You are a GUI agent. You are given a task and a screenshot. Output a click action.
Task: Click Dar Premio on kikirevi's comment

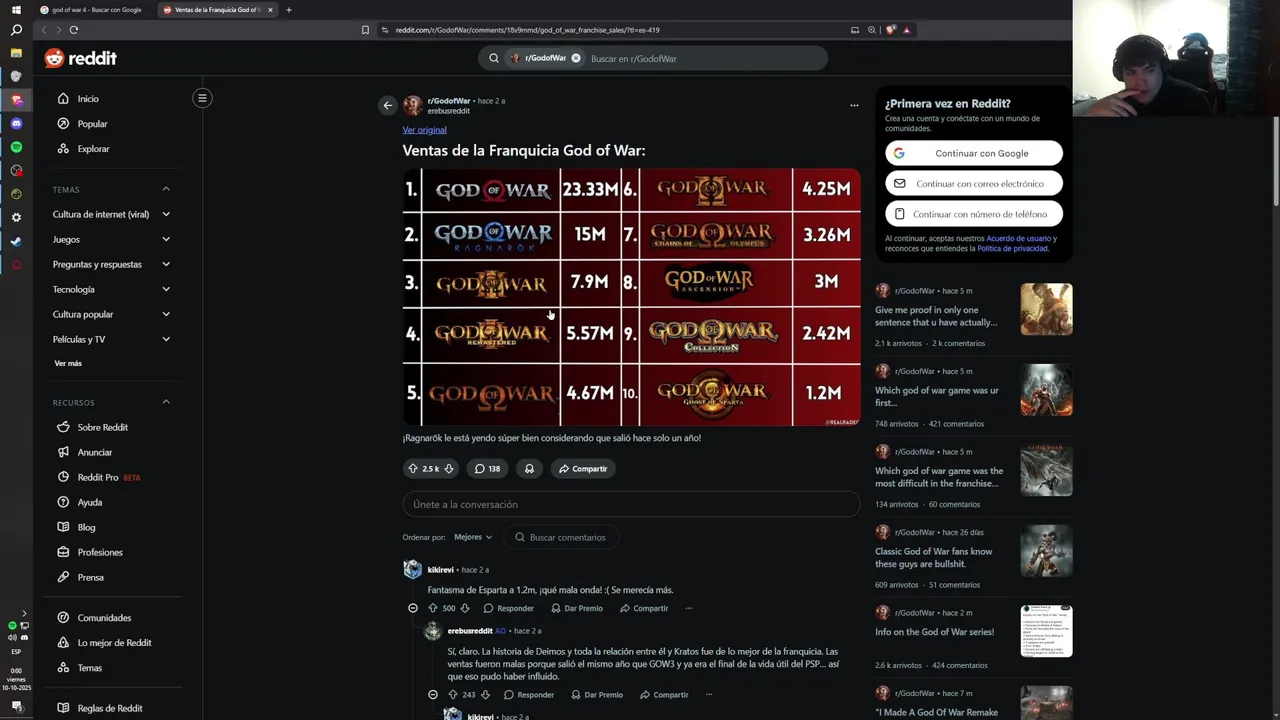pos(576,608)
